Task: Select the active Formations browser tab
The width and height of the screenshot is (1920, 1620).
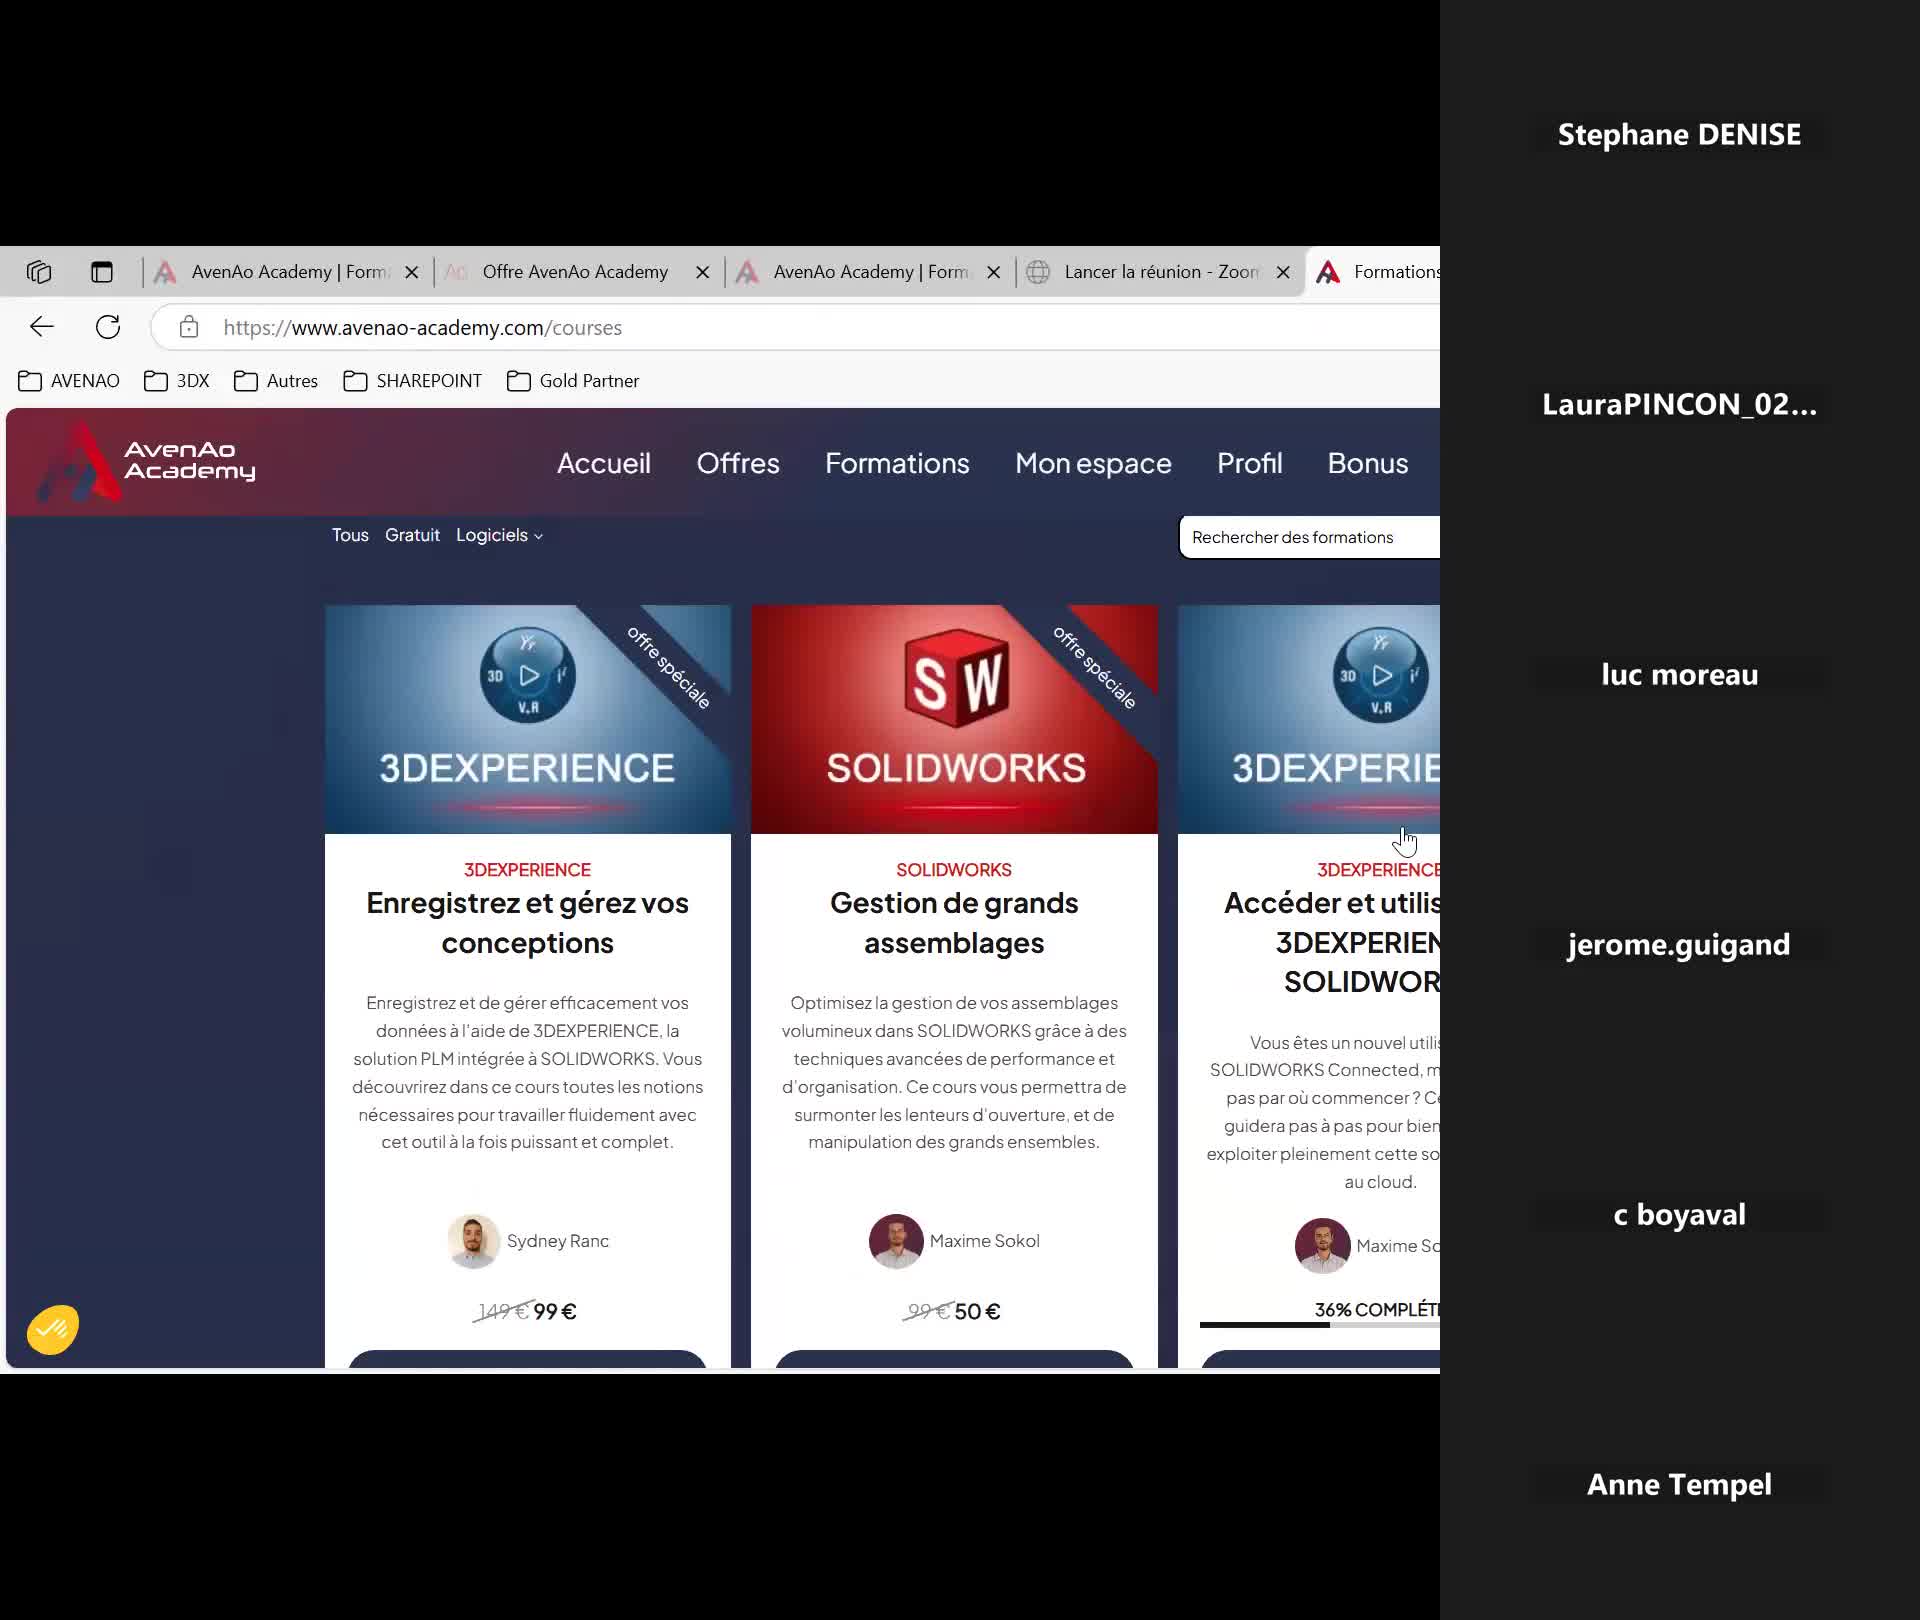Action: click(x=1375, y=272)
